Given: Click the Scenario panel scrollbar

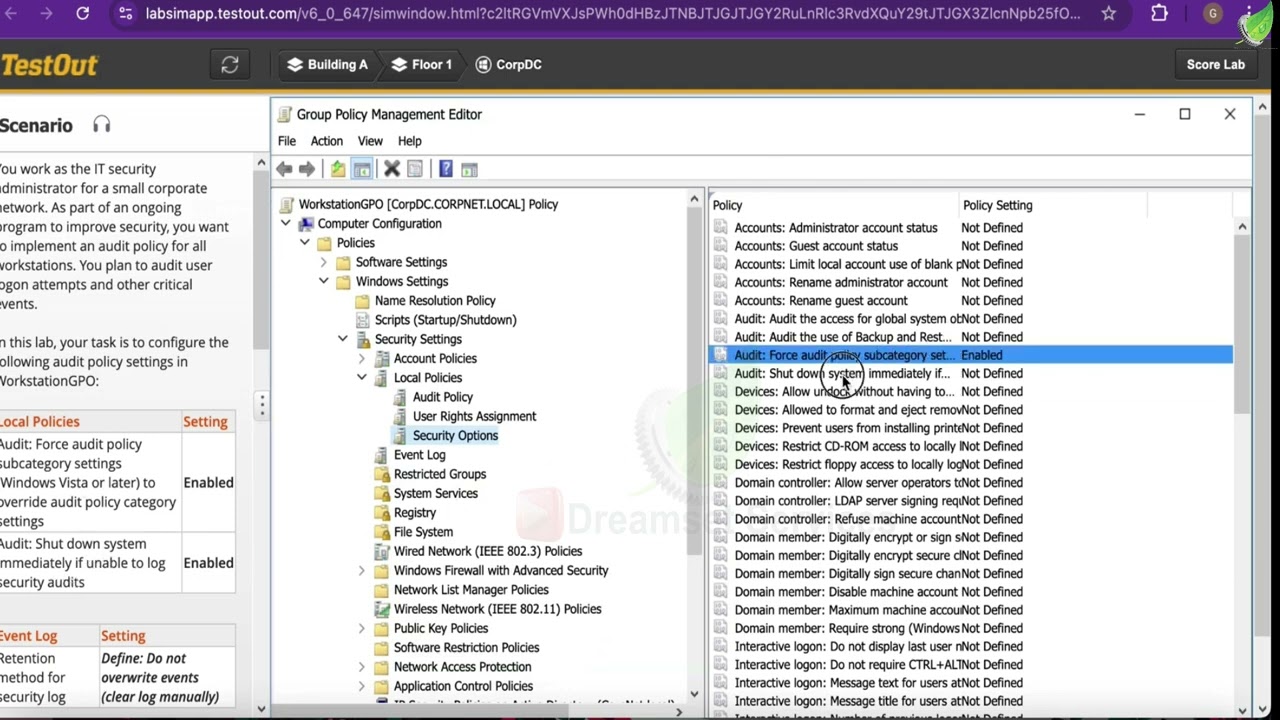Looking at the screenshot, I should [x=261, y=260].
